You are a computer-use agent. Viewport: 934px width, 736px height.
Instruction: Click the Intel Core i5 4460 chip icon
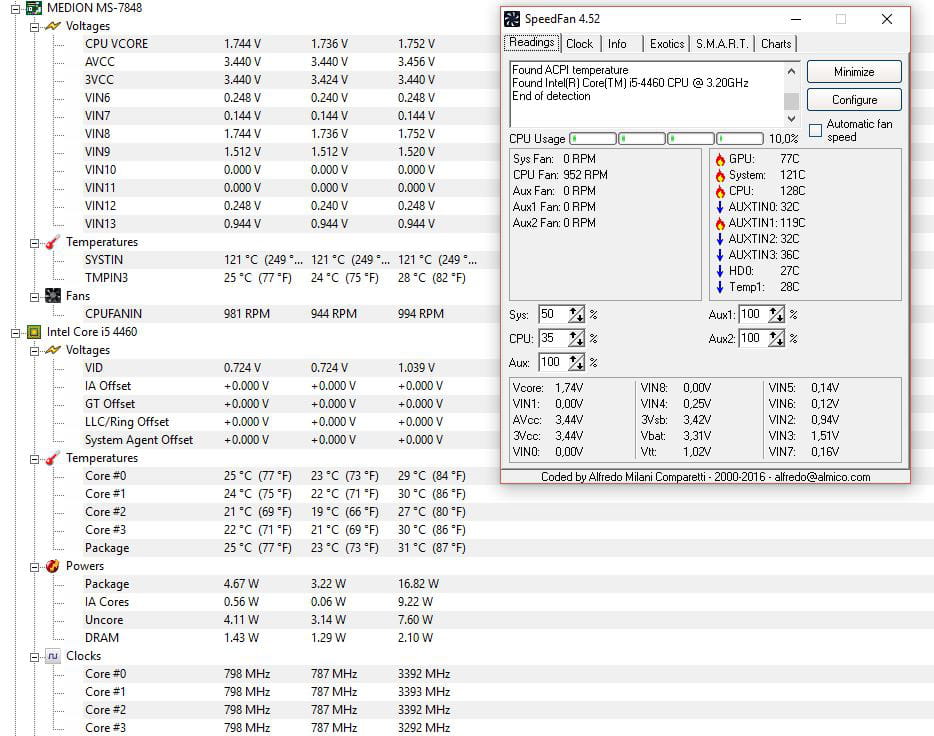[33, 332]
